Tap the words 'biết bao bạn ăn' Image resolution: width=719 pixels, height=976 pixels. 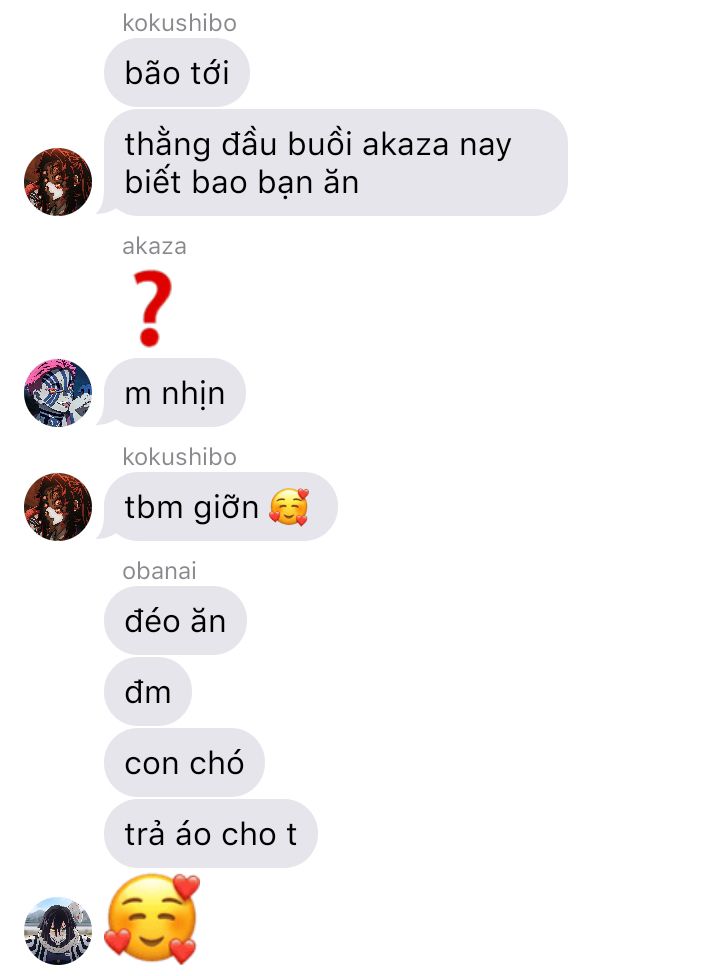click(242, 182)
